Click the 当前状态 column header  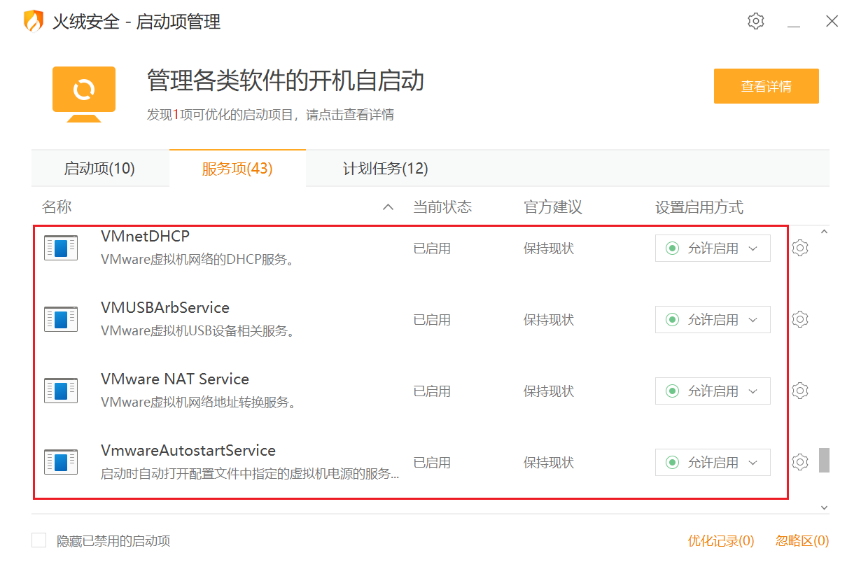point(442,207)
